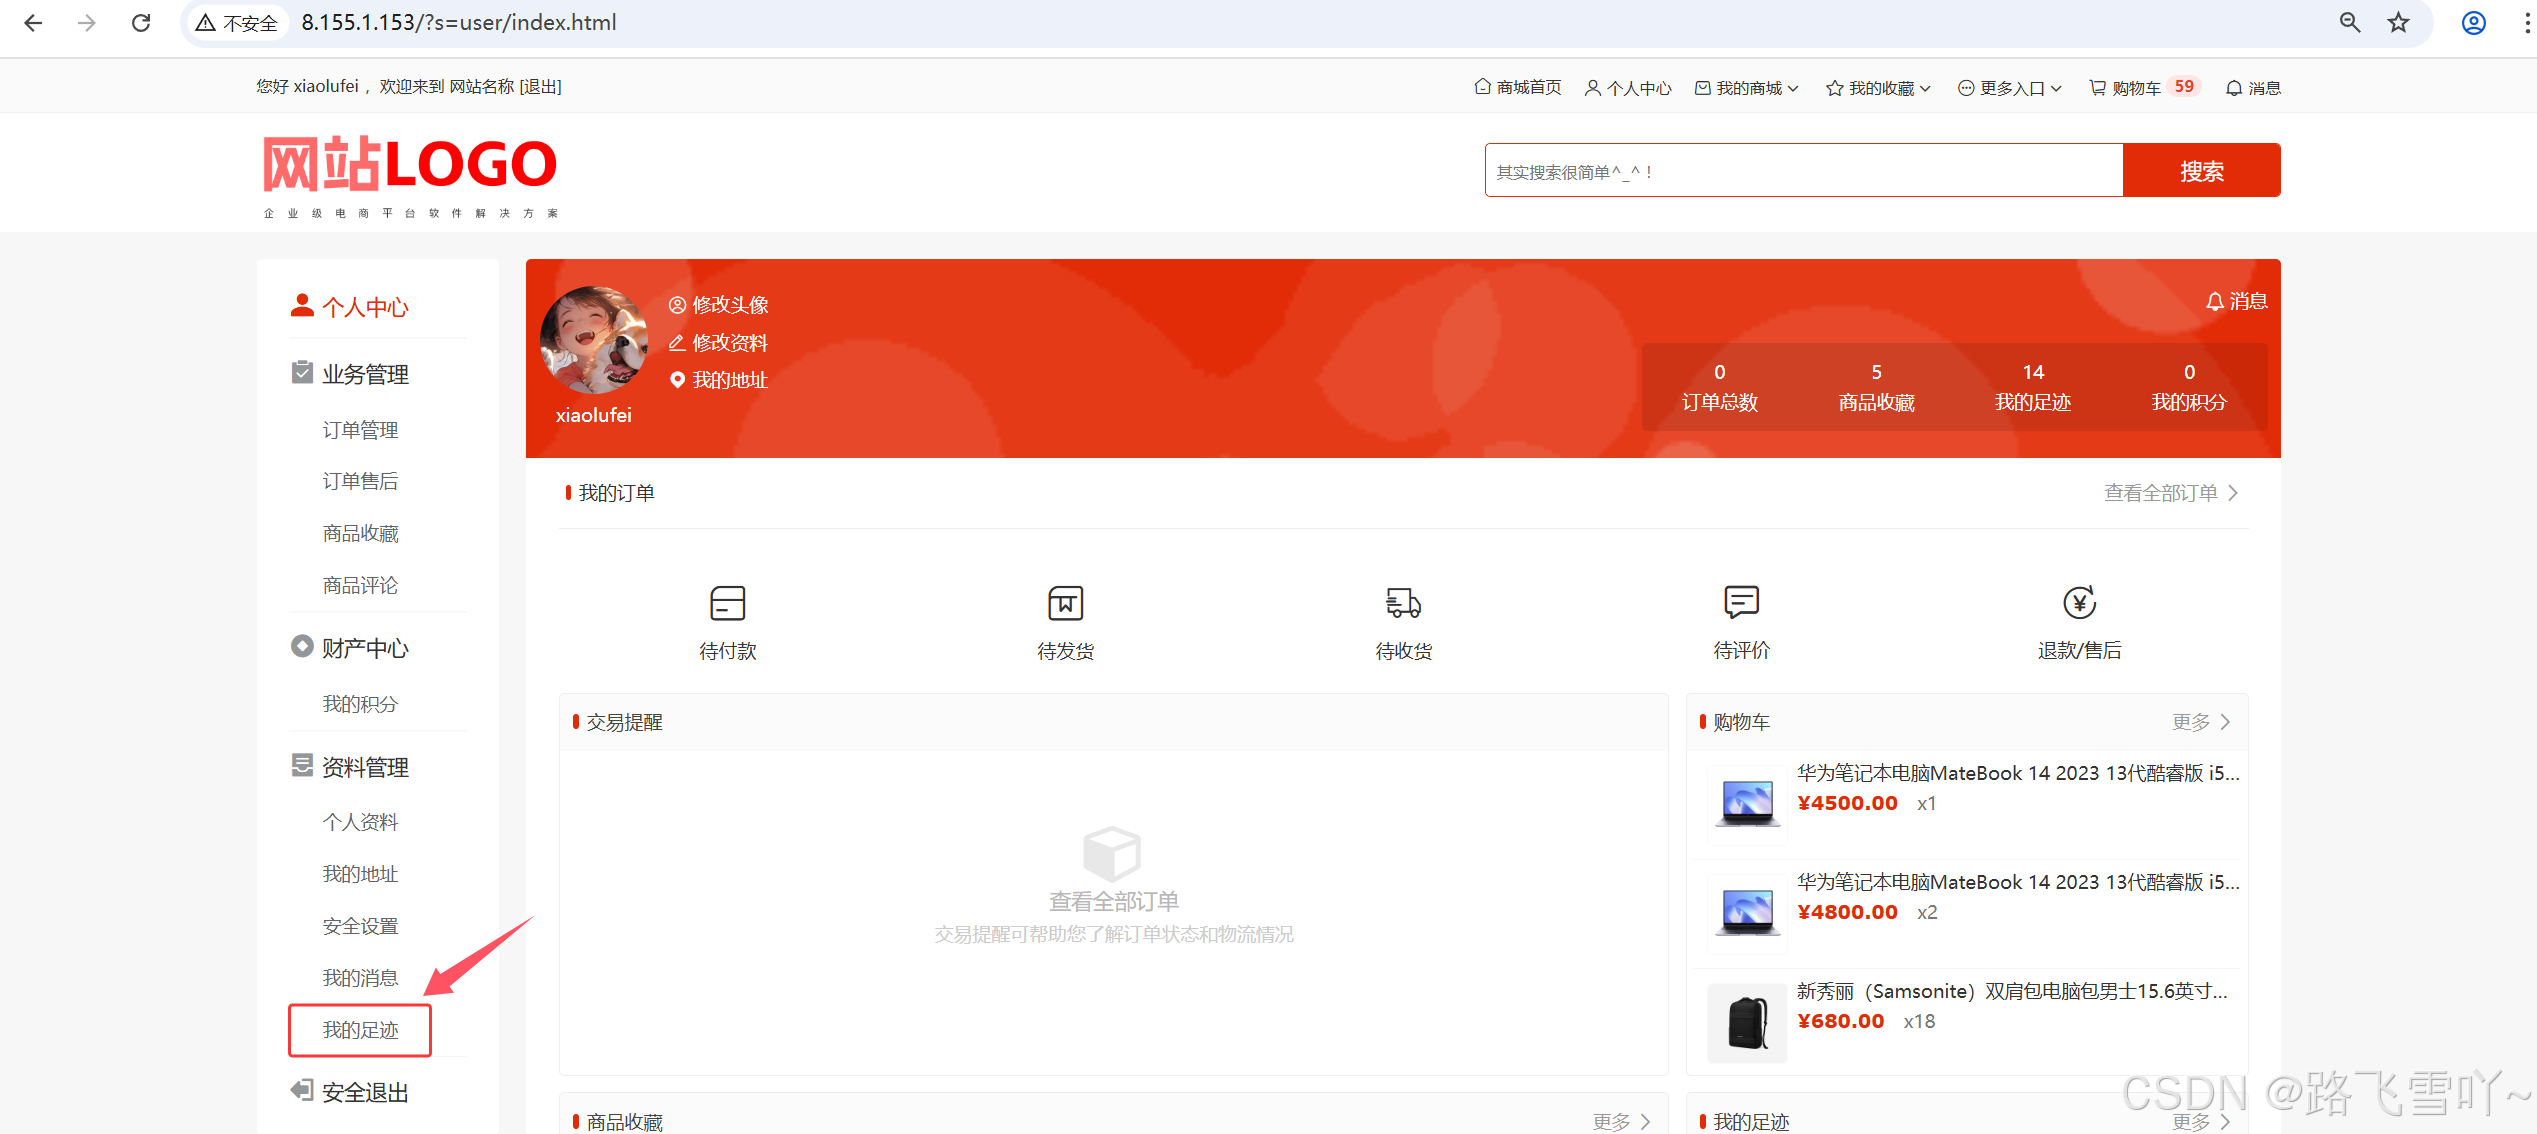Click the browser reload button

point(141,22)
